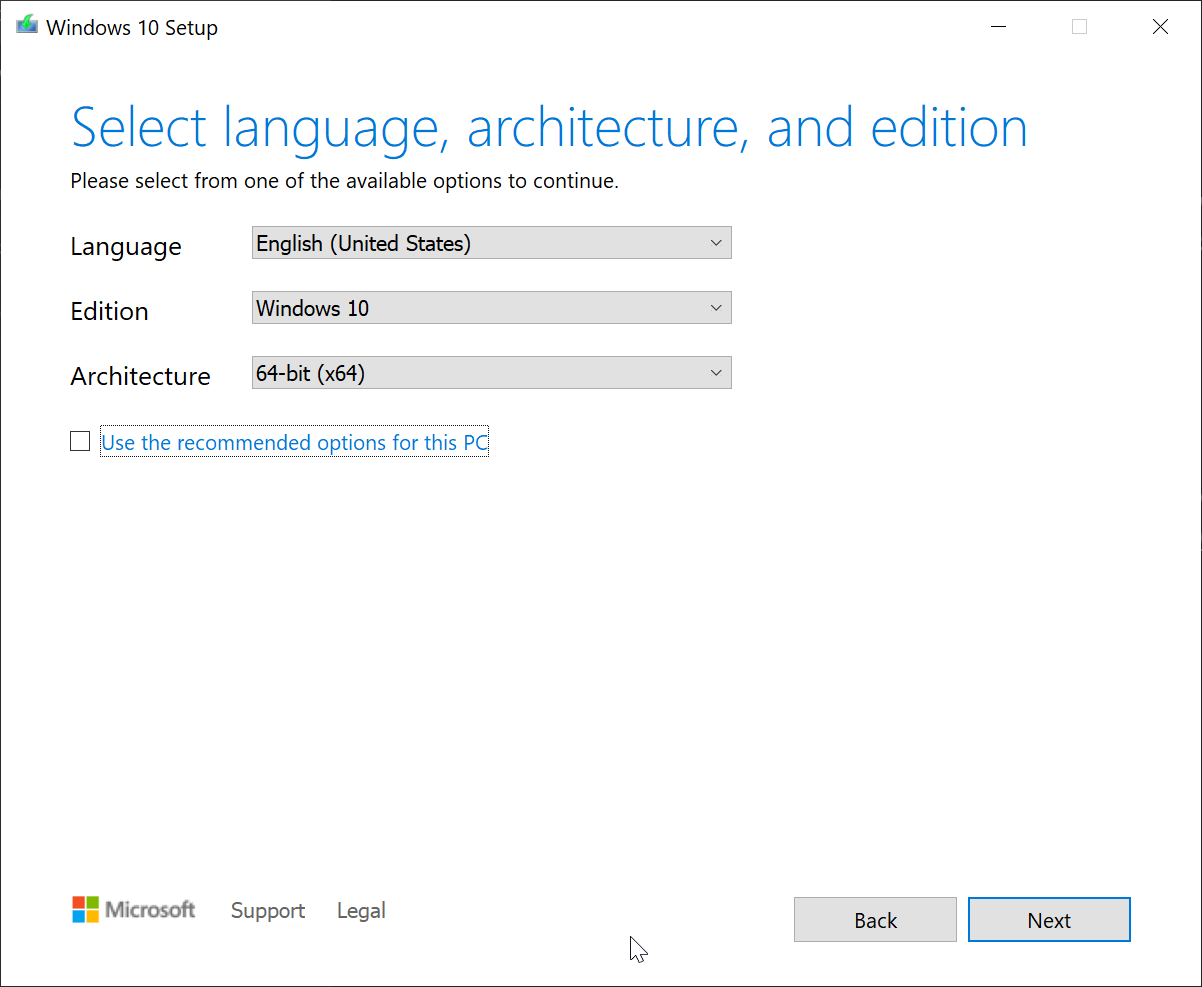Select the English (United States) language field

pyautogui.click(x=480, y=243)
